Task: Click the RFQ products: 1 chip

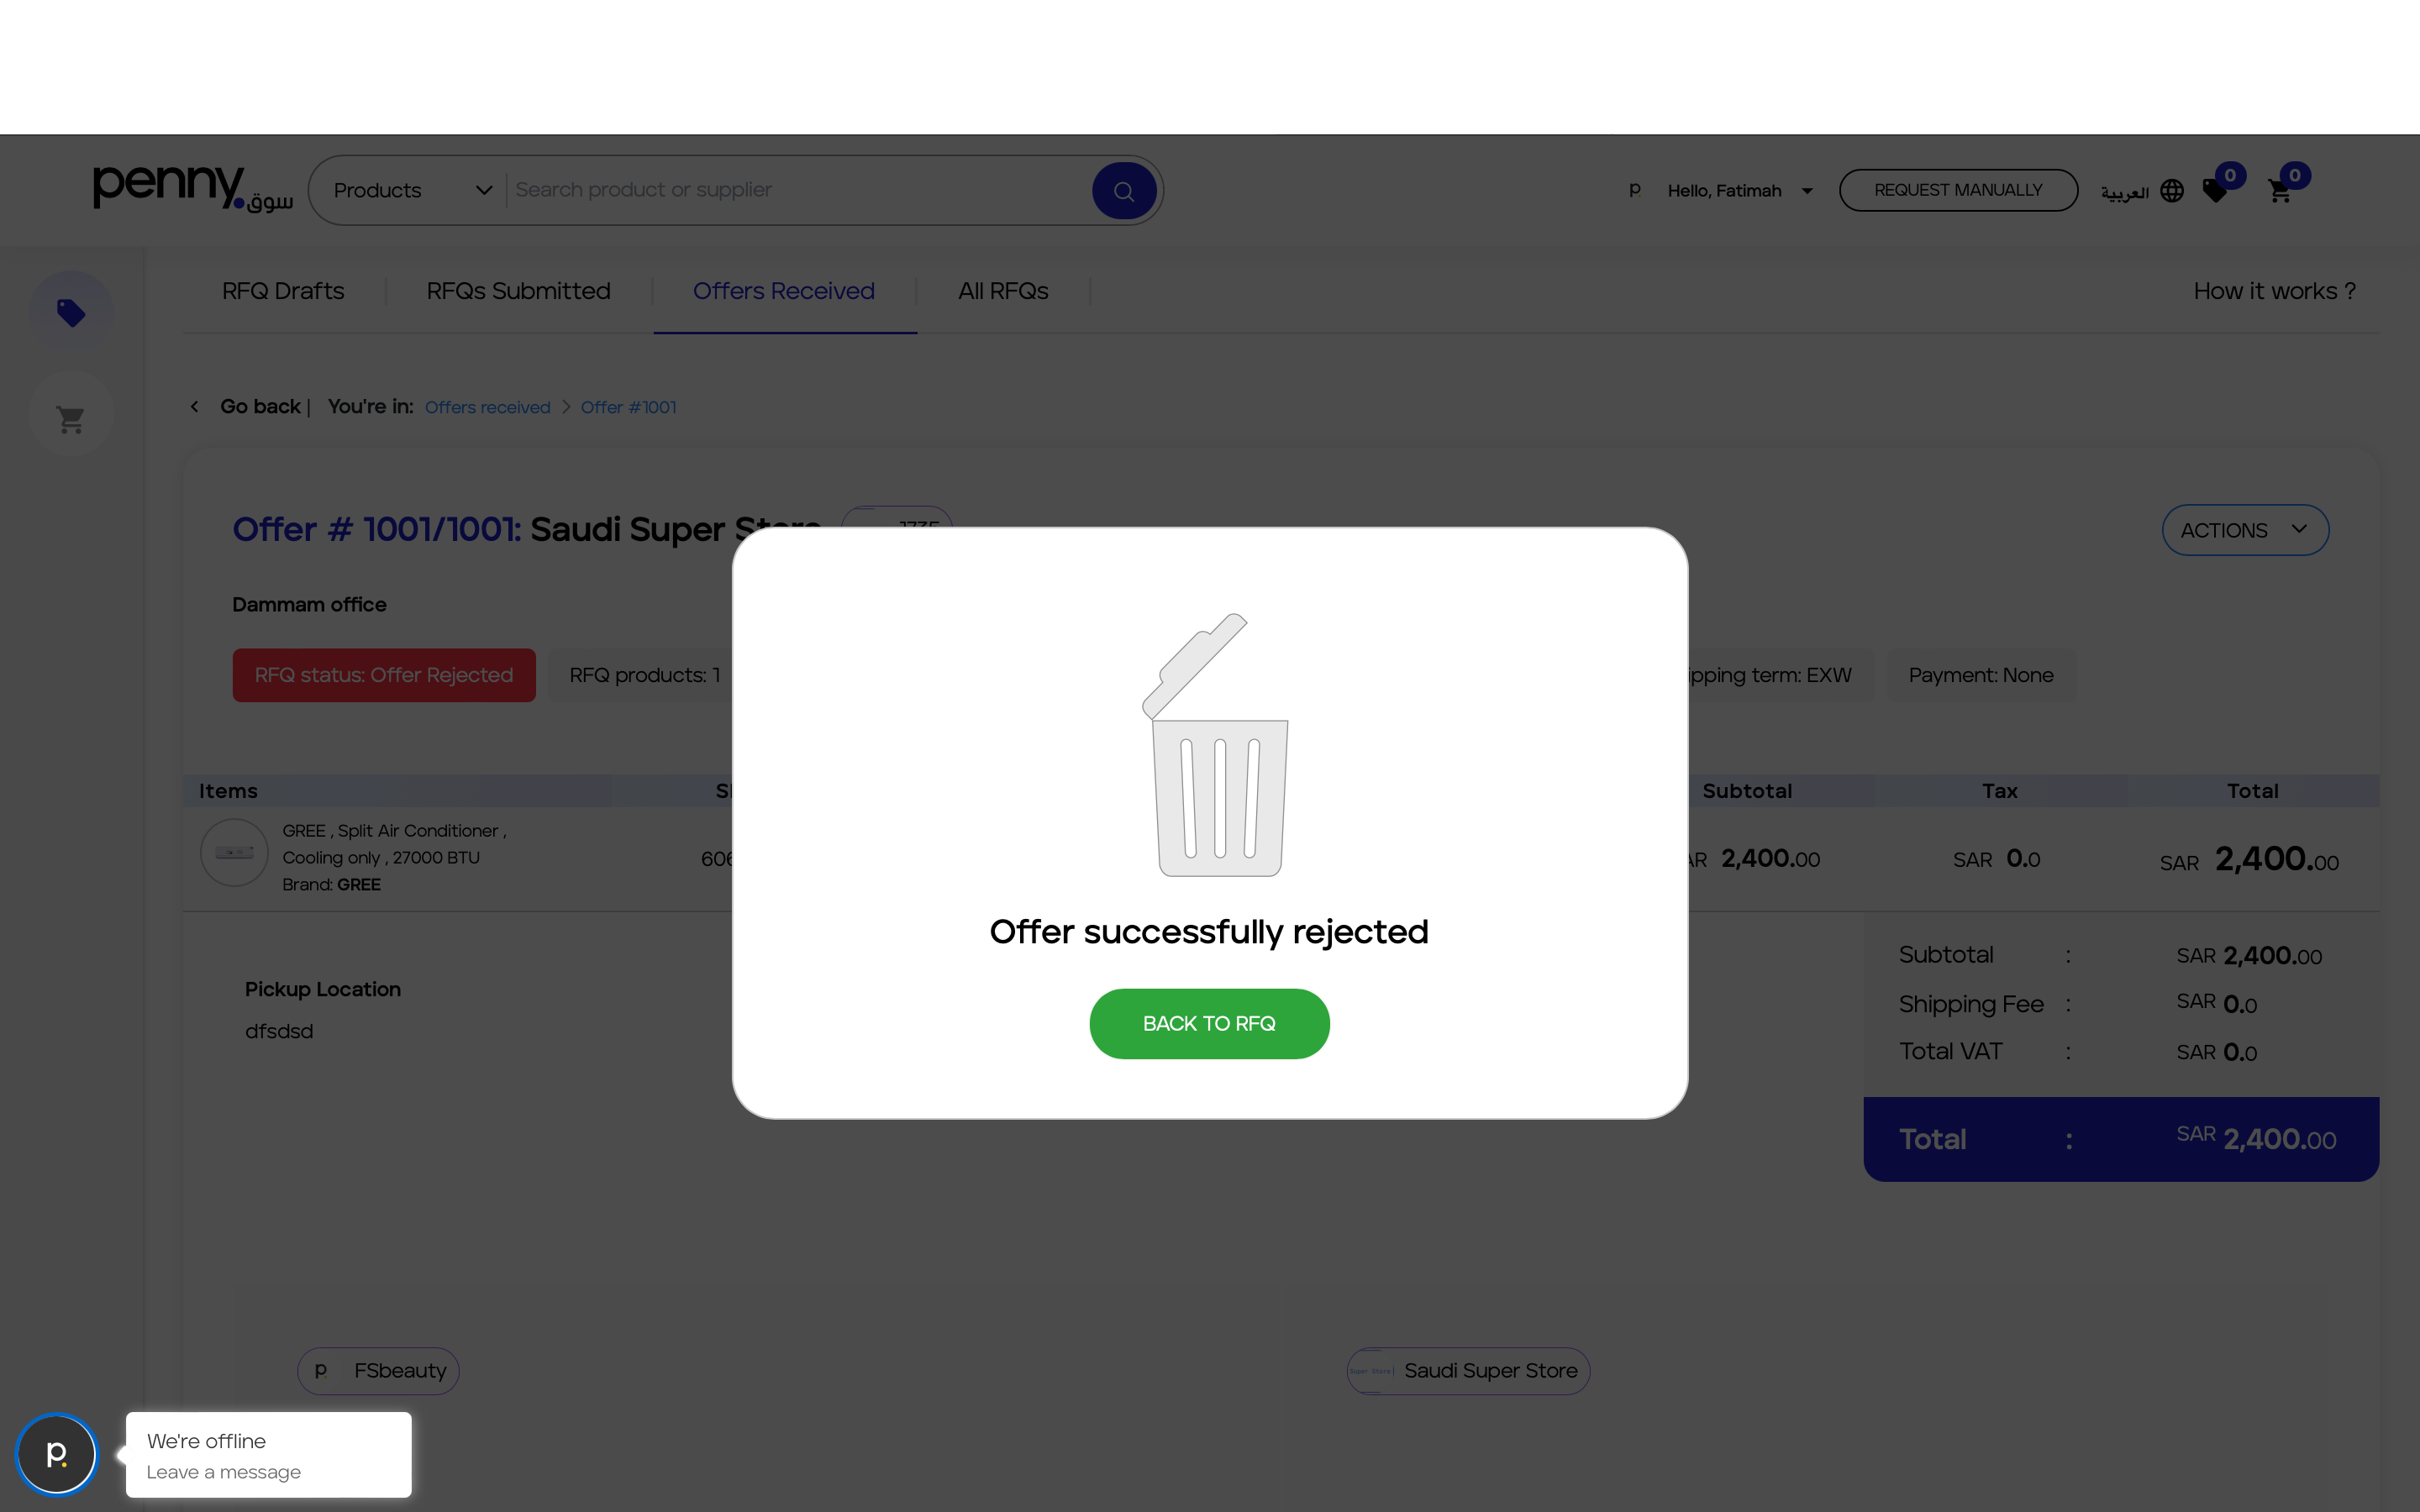Action: pos(644,675)
